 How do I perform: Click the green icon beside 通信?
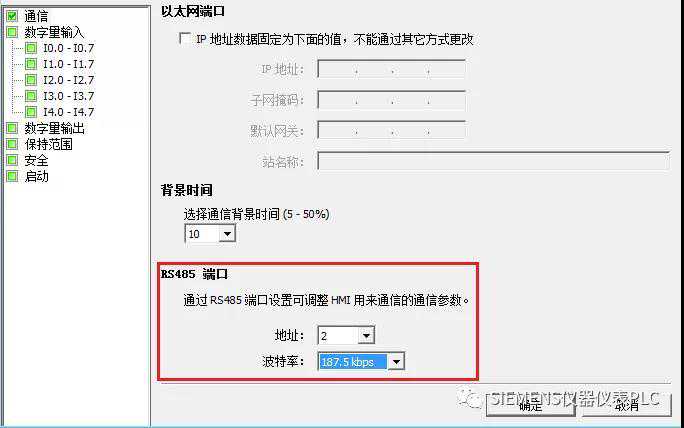coord(12,16)
